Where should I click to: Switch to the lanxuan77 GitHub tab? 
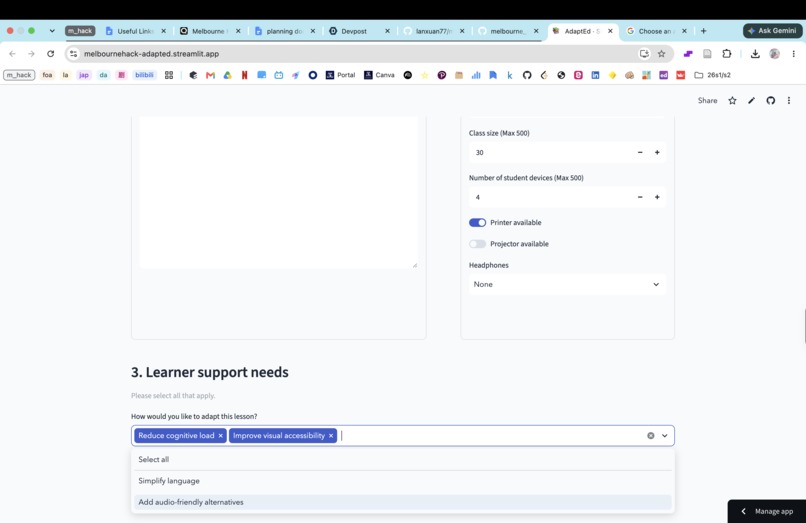pyautogui.click(x=434, y=31)
